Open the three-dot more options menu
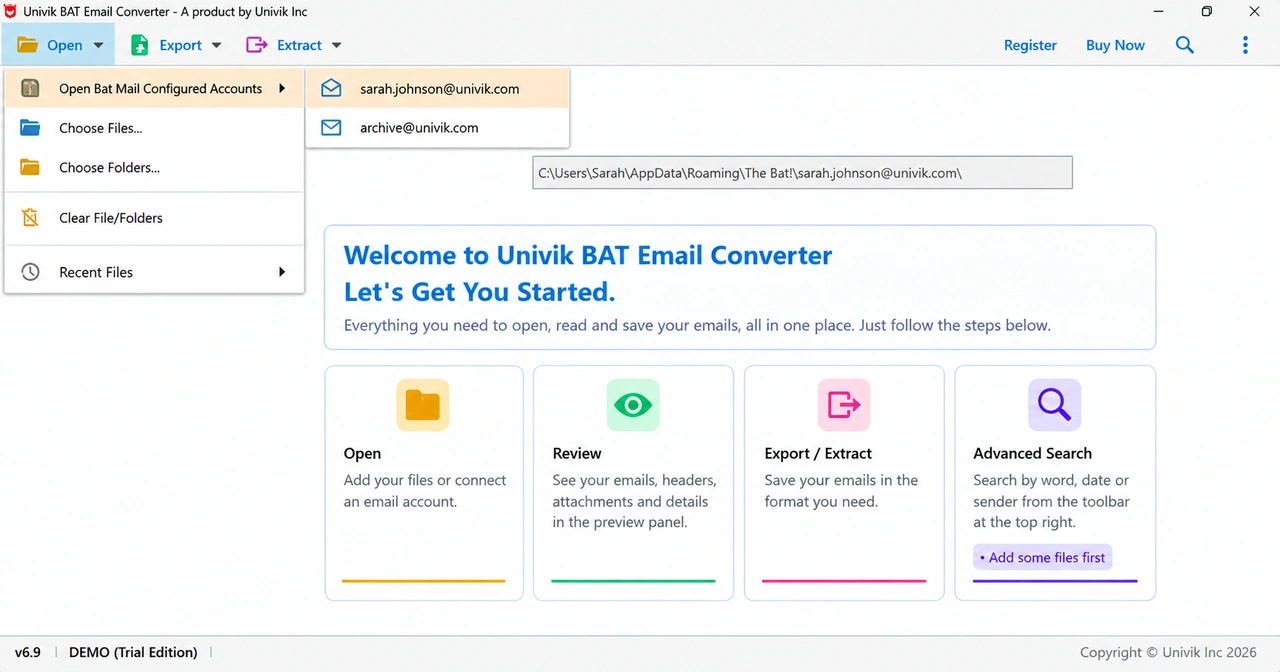 click(x=1245, y=45)
